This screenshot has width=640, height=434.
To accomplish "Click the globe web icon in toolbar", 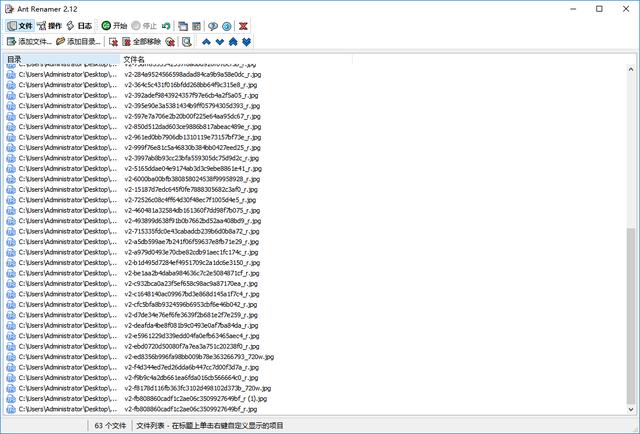I will point(227,26).
